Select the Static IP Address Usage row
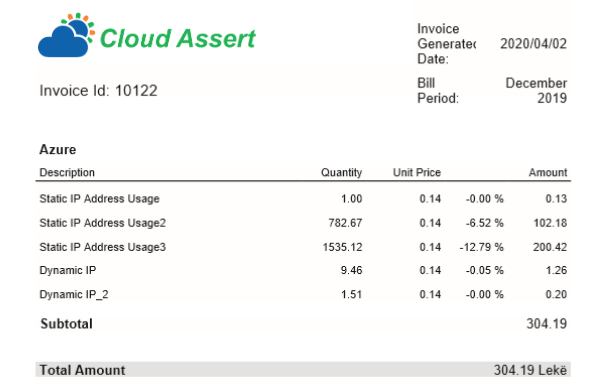 (x=303, y=199)
